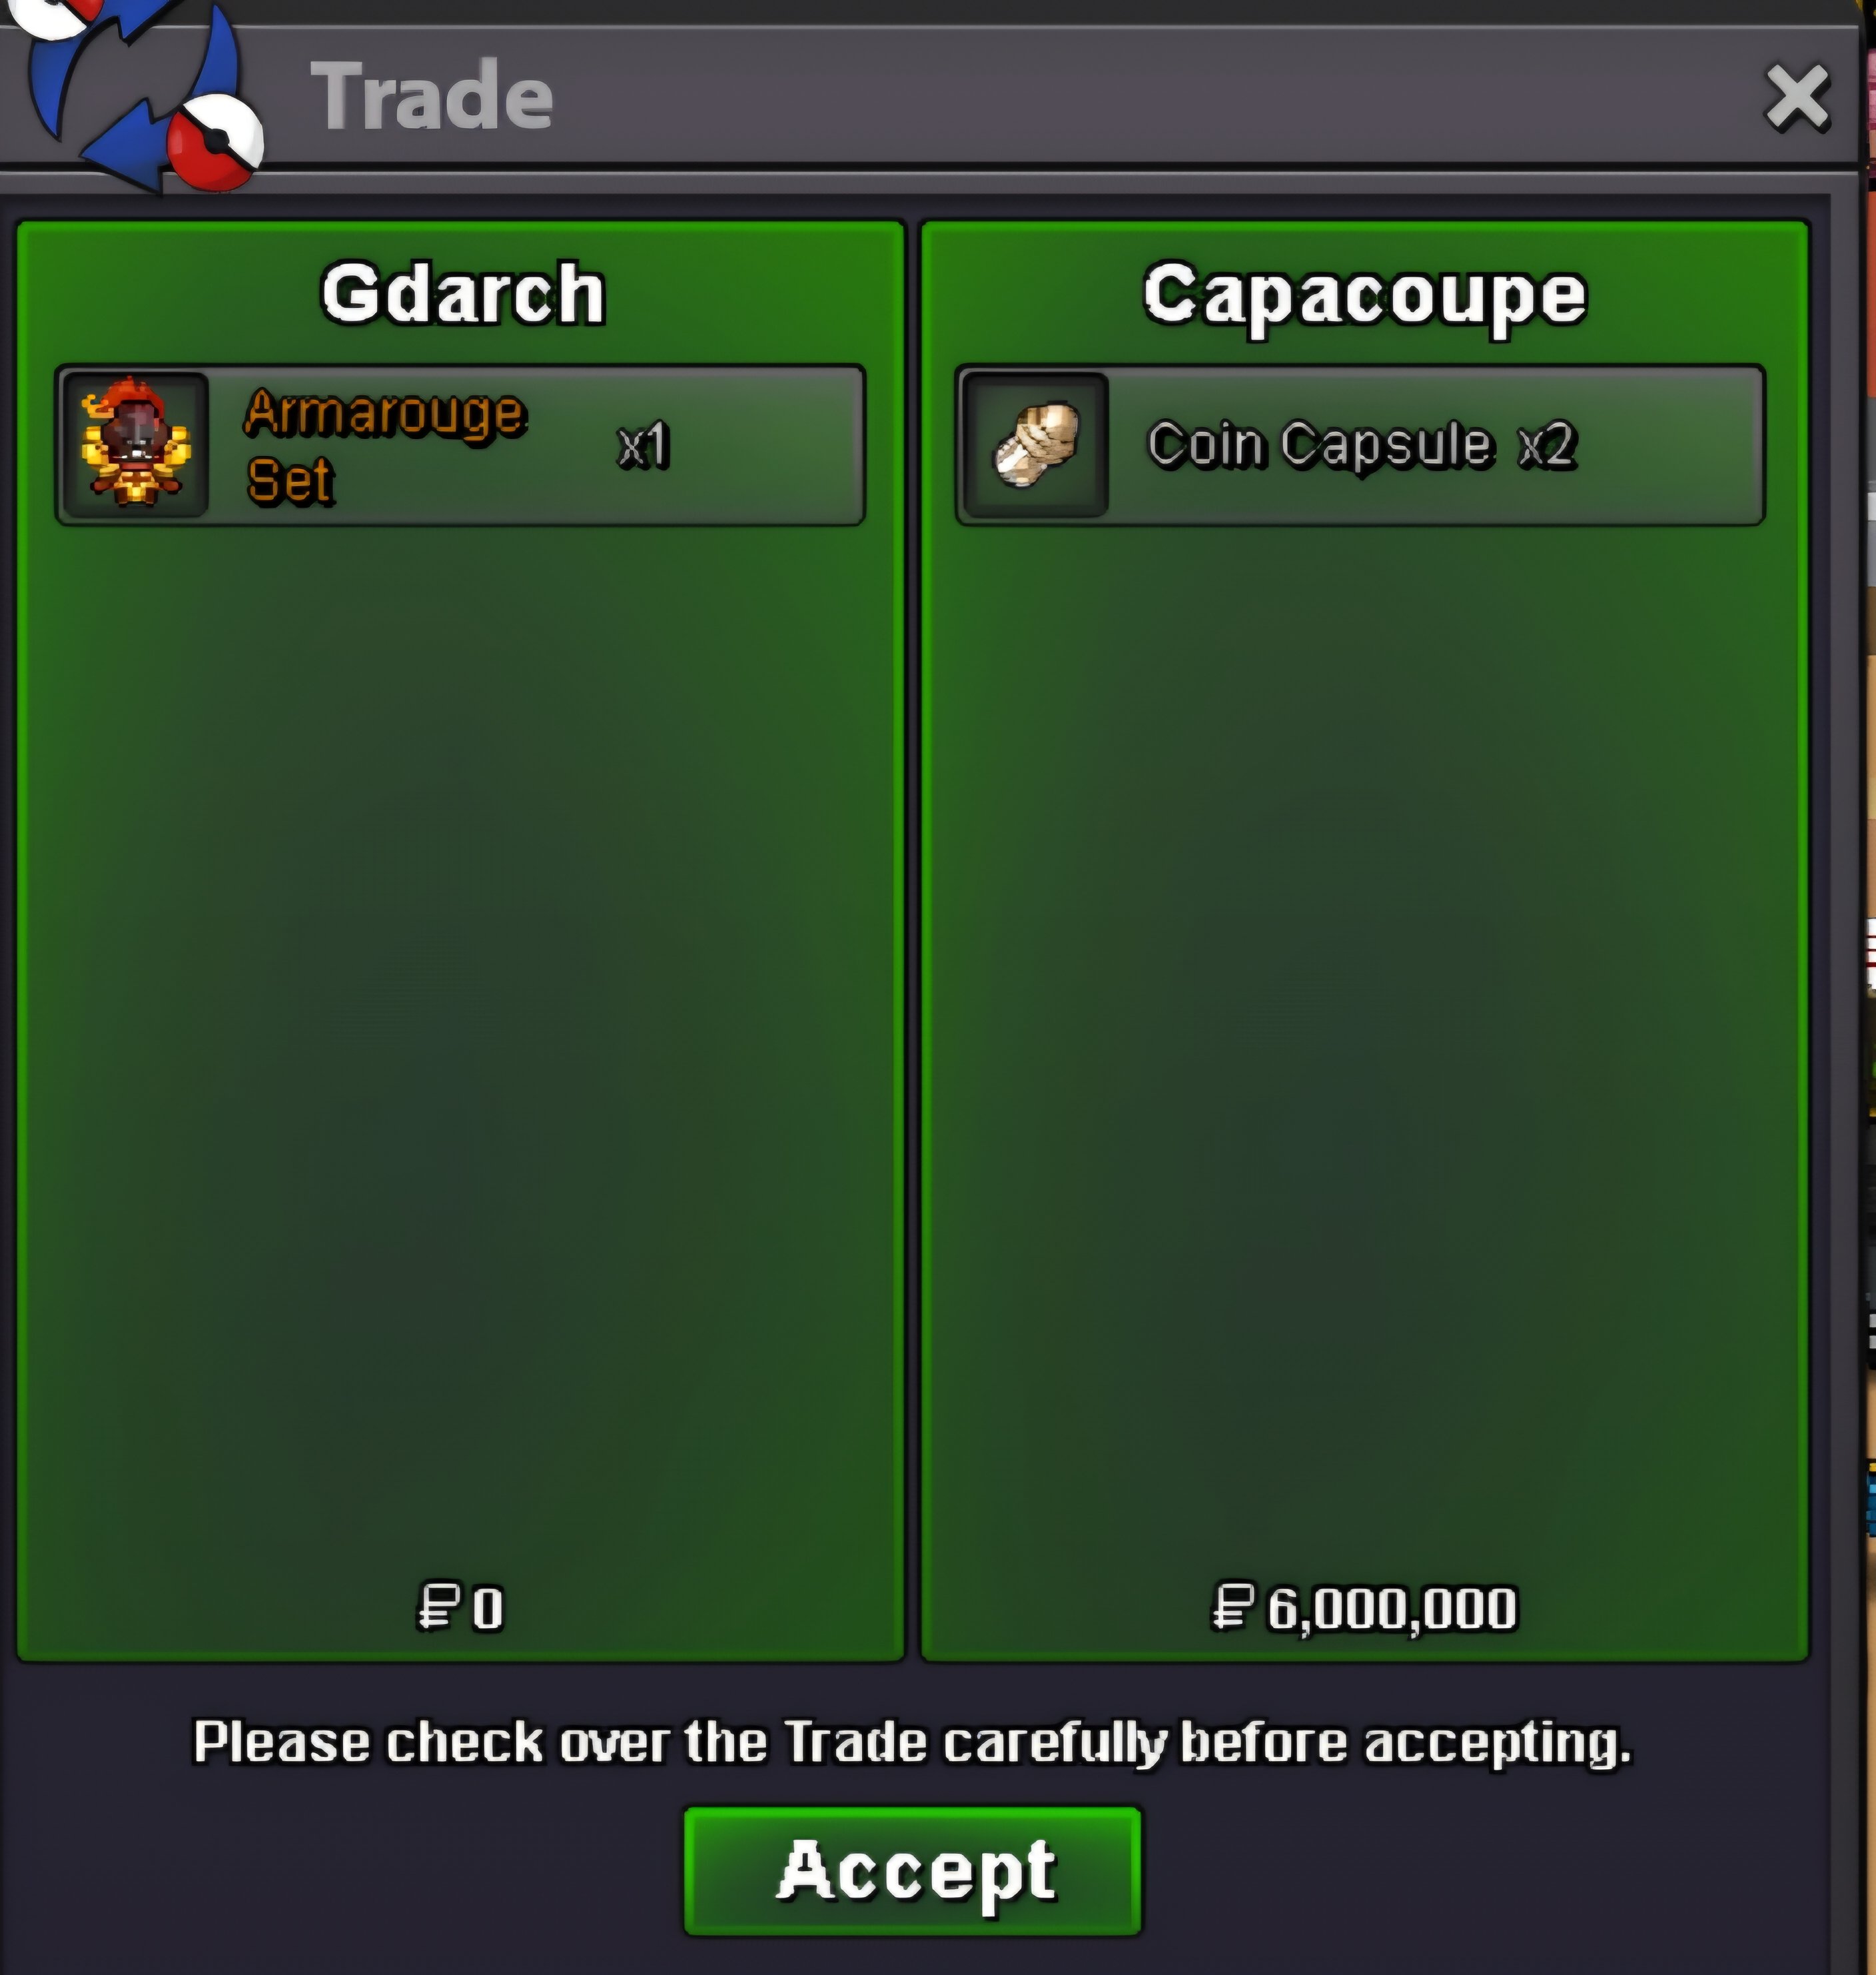Click Gdarch's 0 money amount
This screenshot has height=1975, width=1876.
pyautogui.click(x=488, y=1609)
